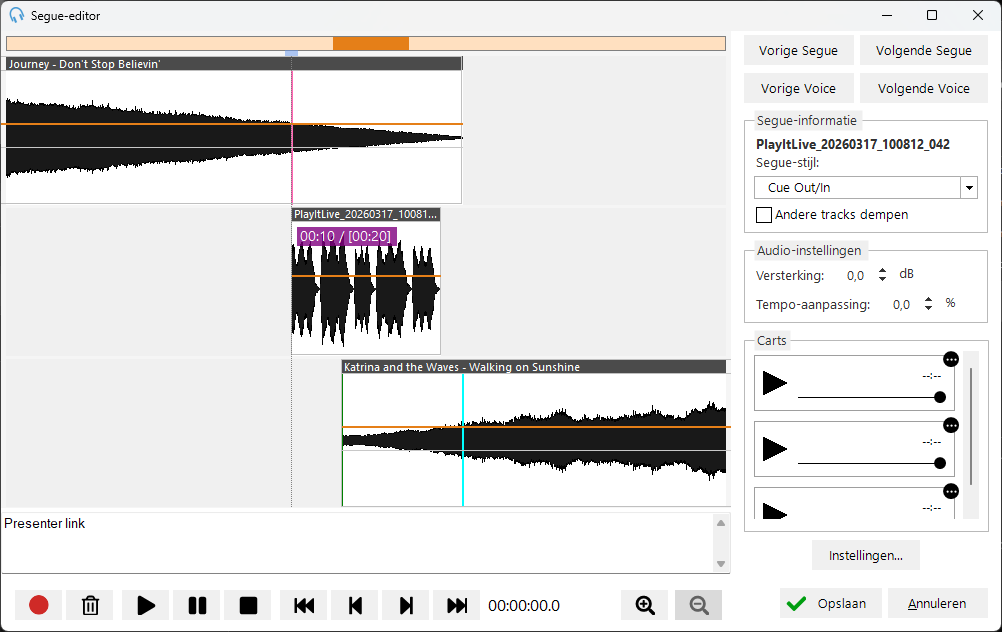This screenshot has height=632, width=1002.
Task: Go to Volgende Voice
Action: pos(923,88)
